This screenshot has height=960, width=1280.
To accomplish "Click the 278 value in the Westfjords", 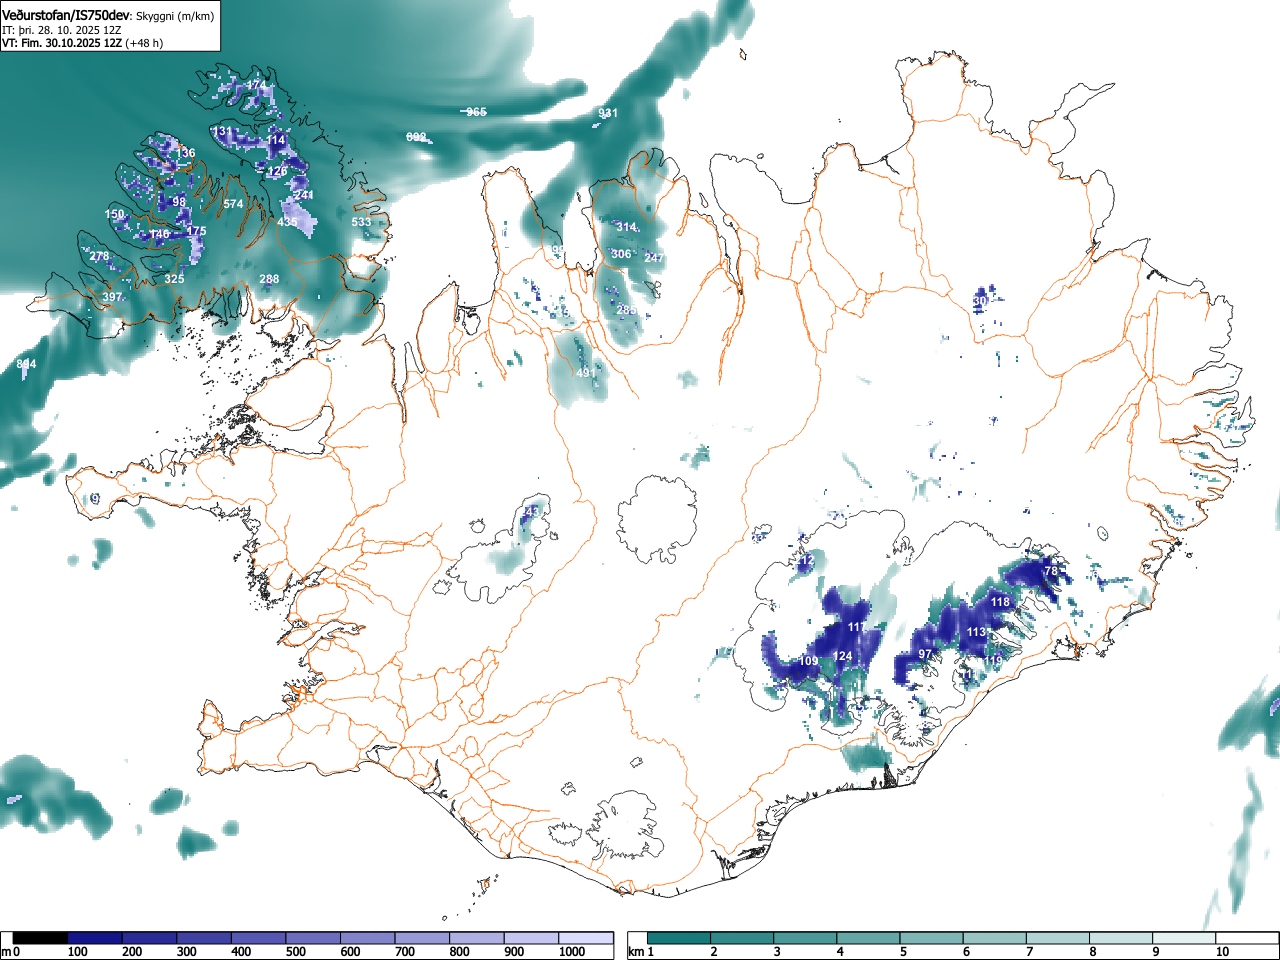I will 99,257.
